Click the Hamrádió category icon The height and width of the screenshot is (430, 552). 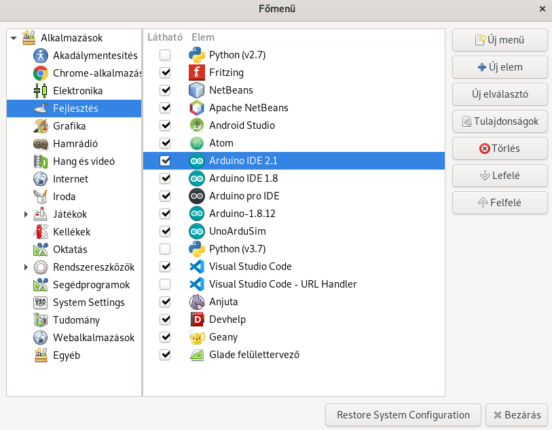click(x=40, y=144)
